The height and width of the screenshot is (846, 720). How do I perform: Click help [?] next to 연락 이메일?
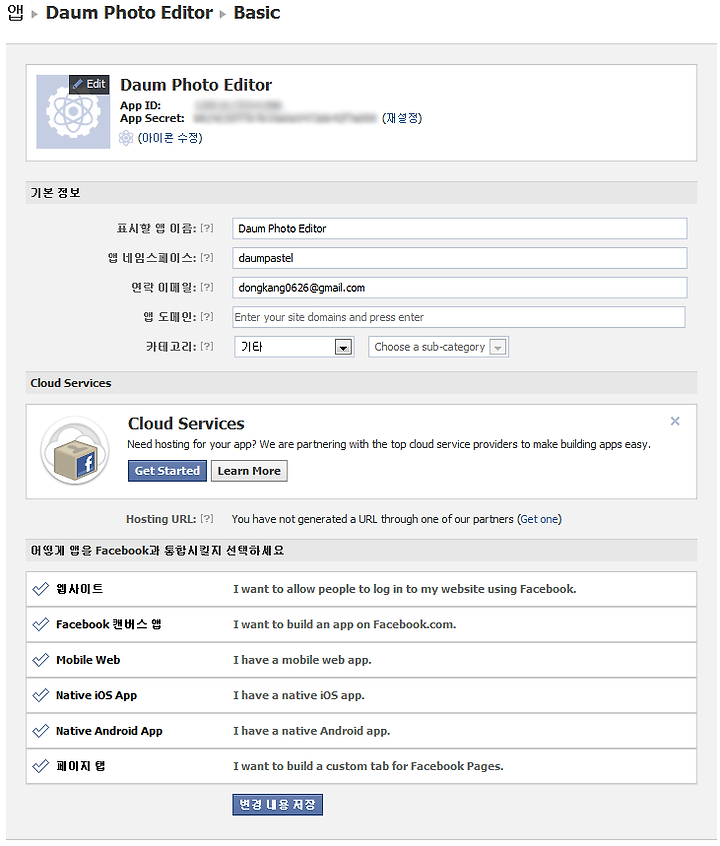click(207, 288)
